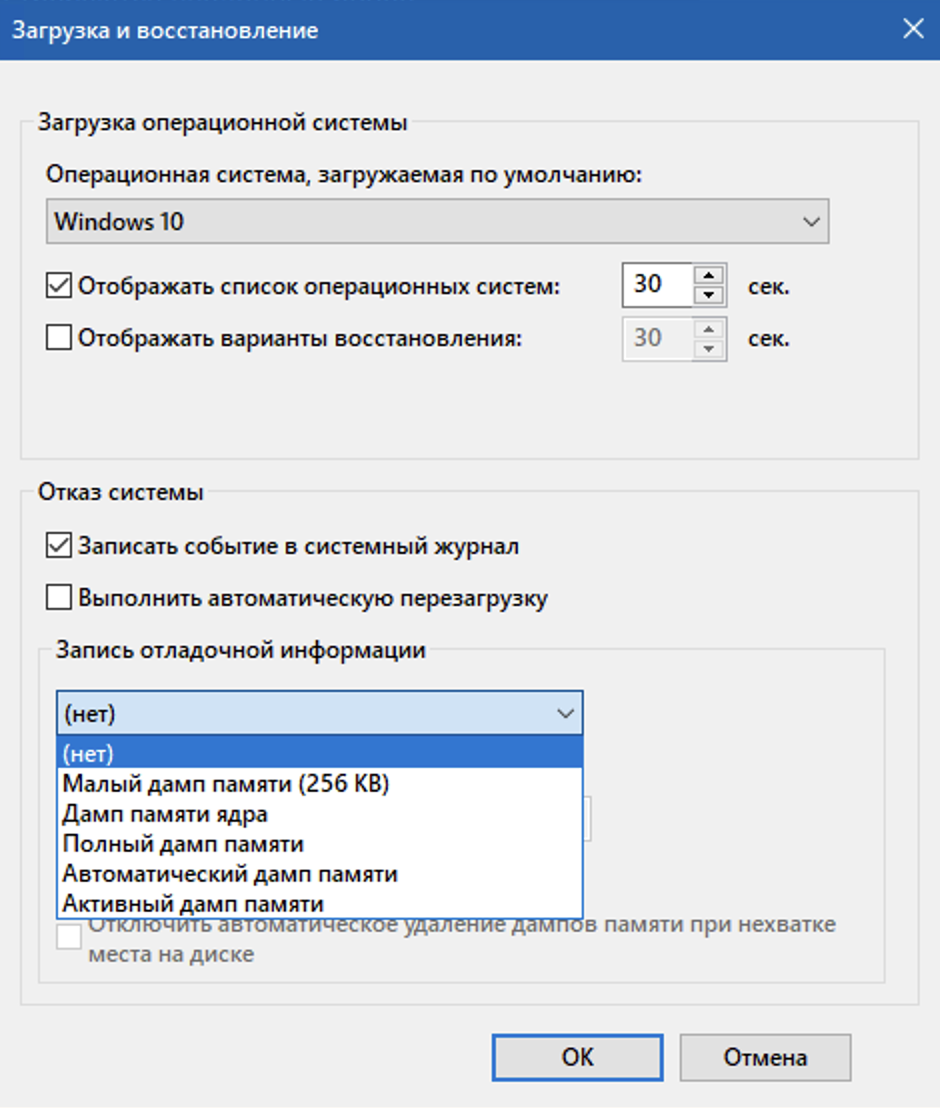This screenshot has height=1108, width=940.
Task: Open the default operating system dropdown
Action: (815, 221)
